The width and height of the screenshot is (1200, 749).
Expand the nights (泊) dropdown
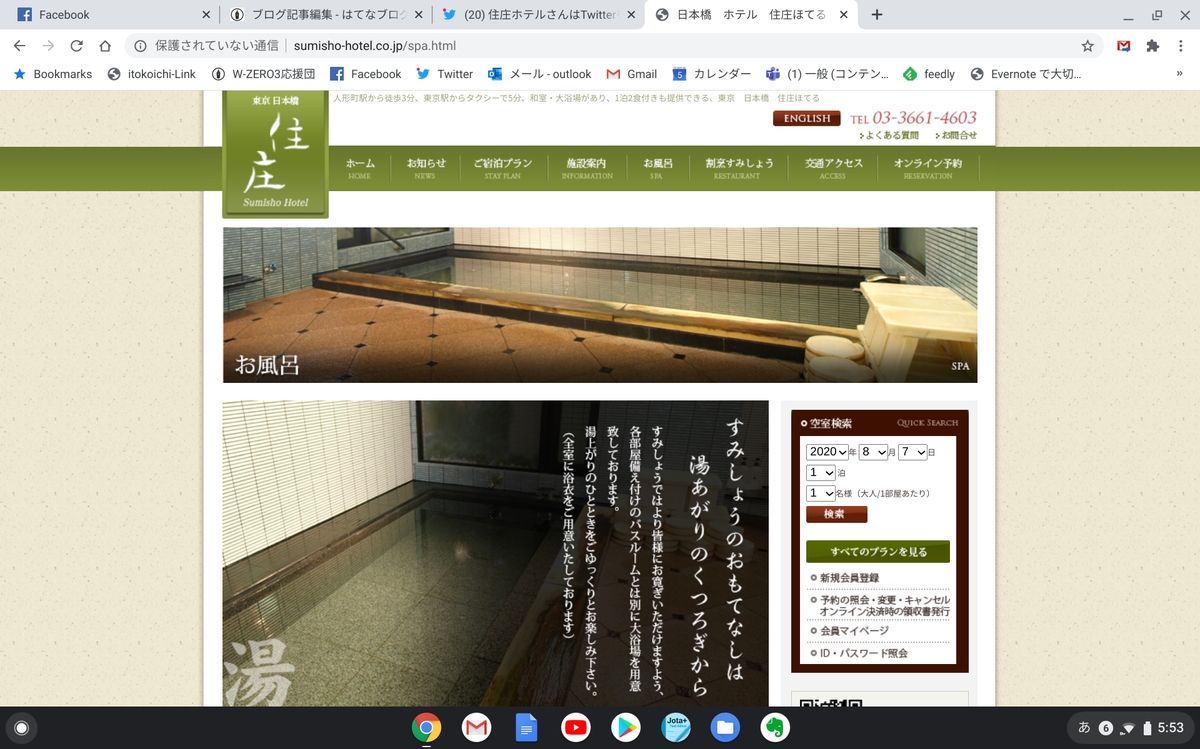coord(821,472)
